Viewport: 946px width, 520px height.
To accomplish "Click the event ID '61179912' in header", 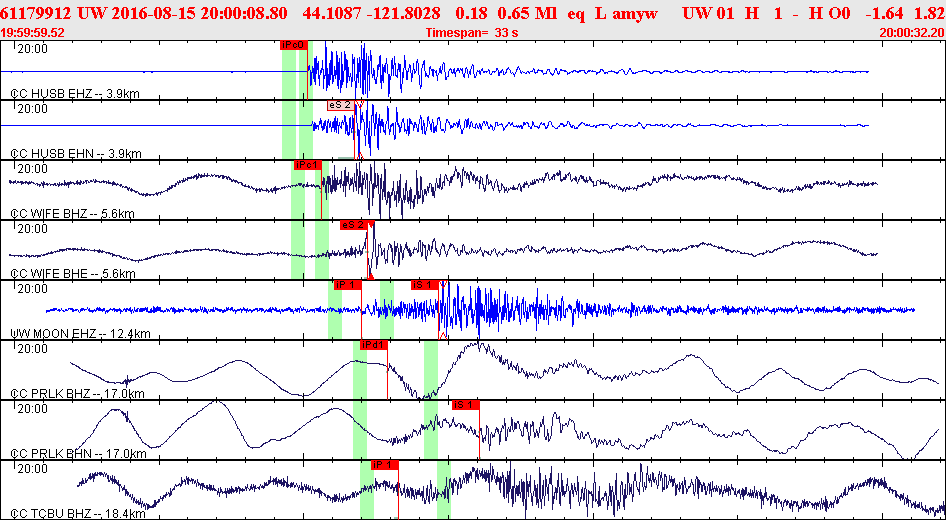I will pos(36,13).
